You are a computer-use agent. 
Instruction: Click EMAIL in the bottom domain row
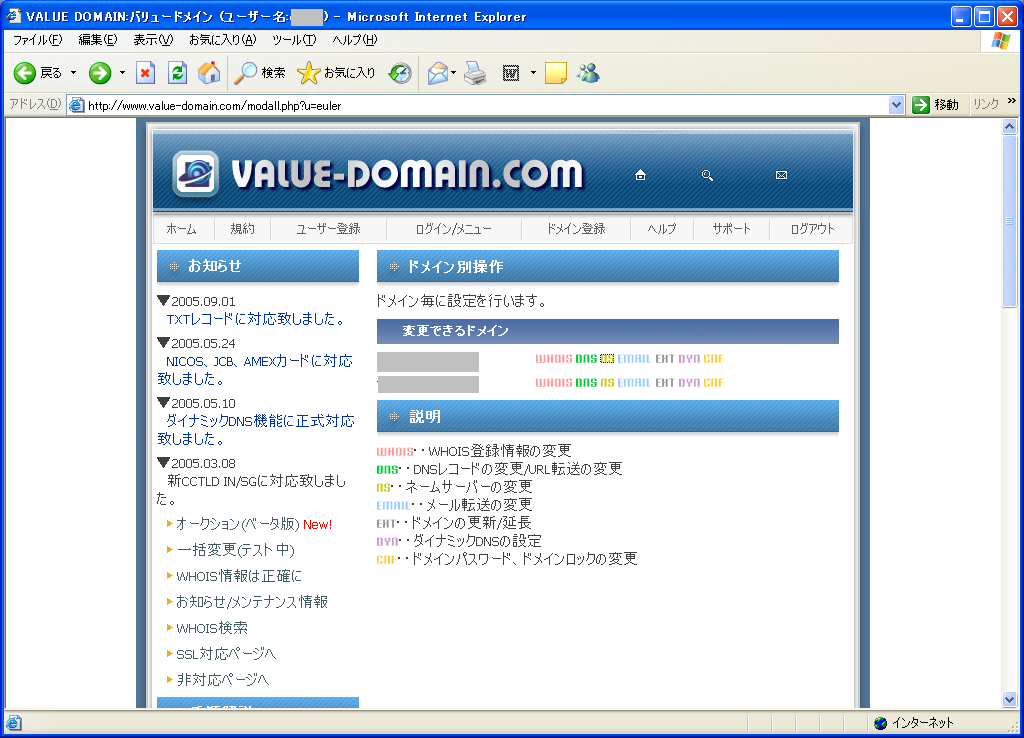coord(634,383)
